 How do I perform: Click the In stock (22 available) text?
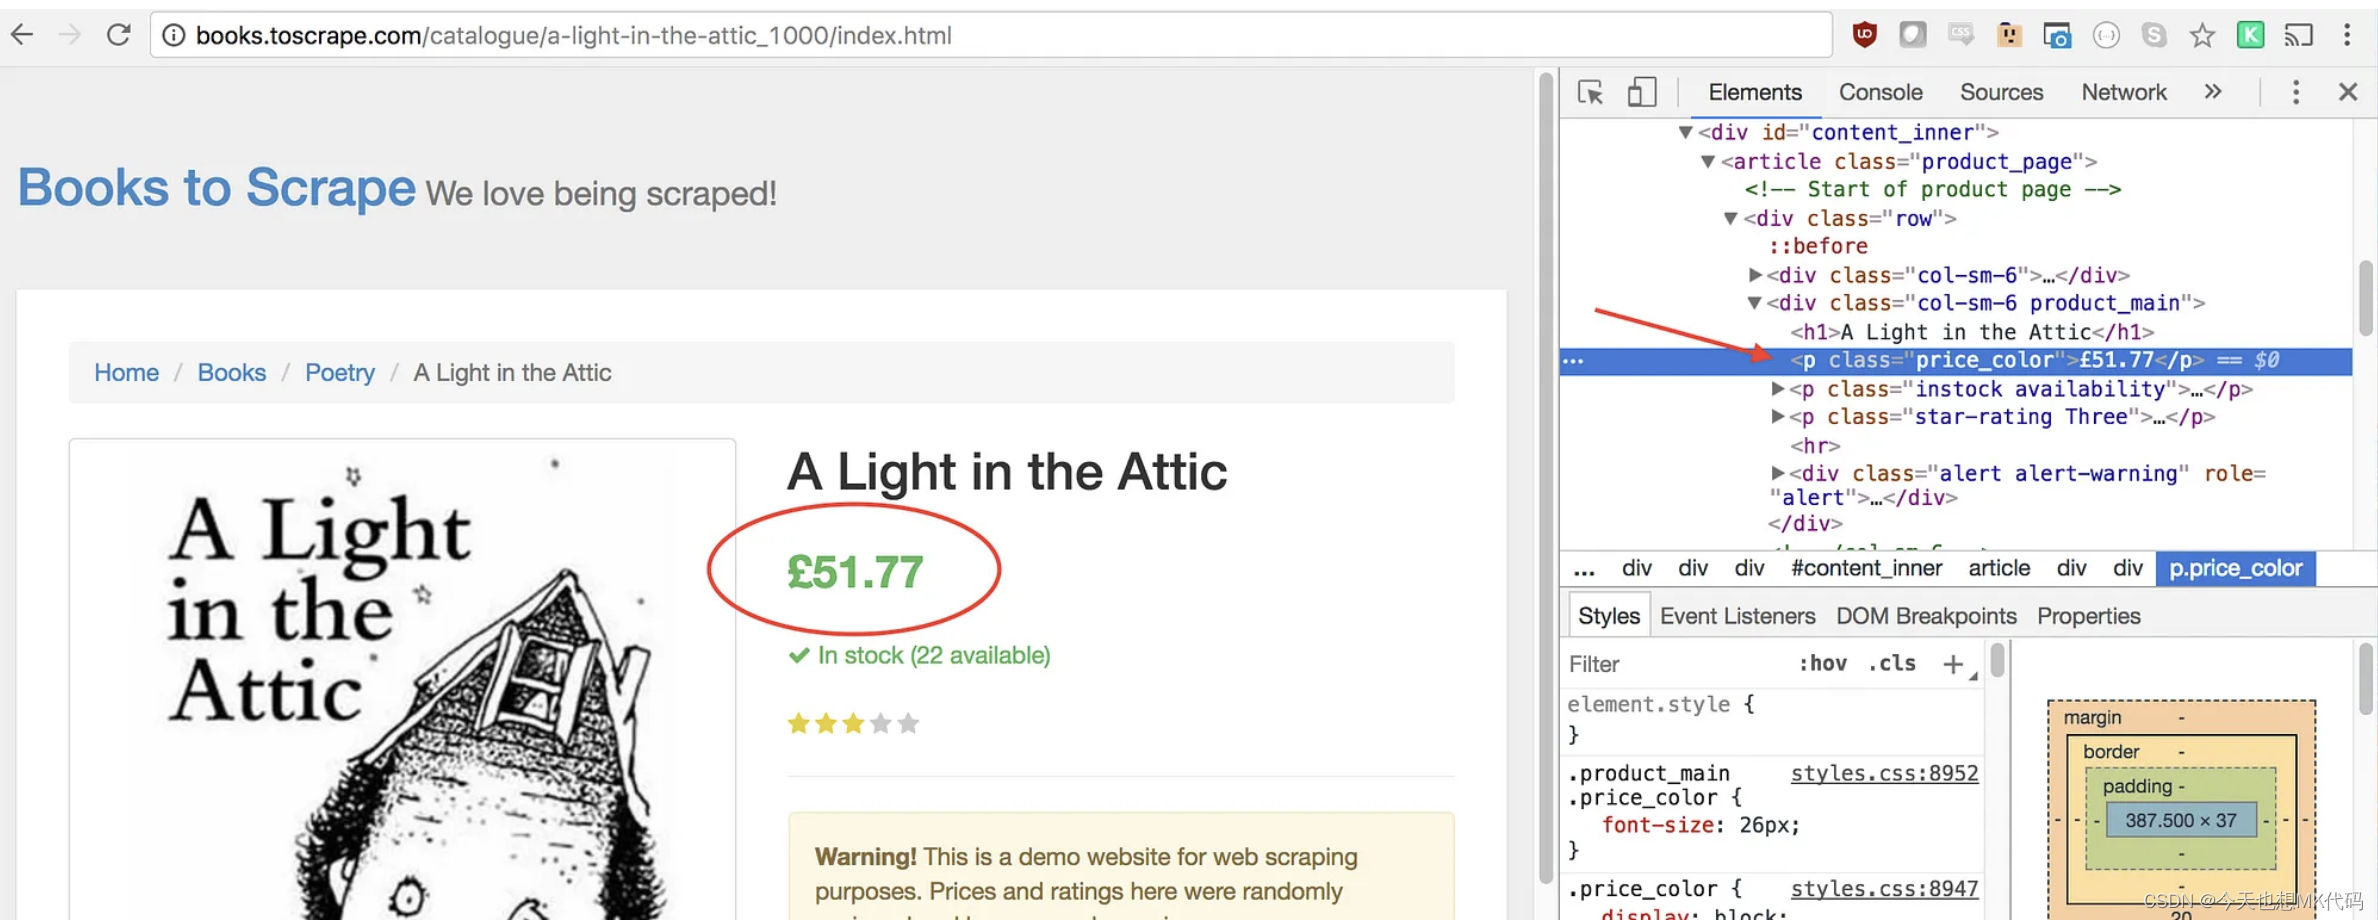934,655
